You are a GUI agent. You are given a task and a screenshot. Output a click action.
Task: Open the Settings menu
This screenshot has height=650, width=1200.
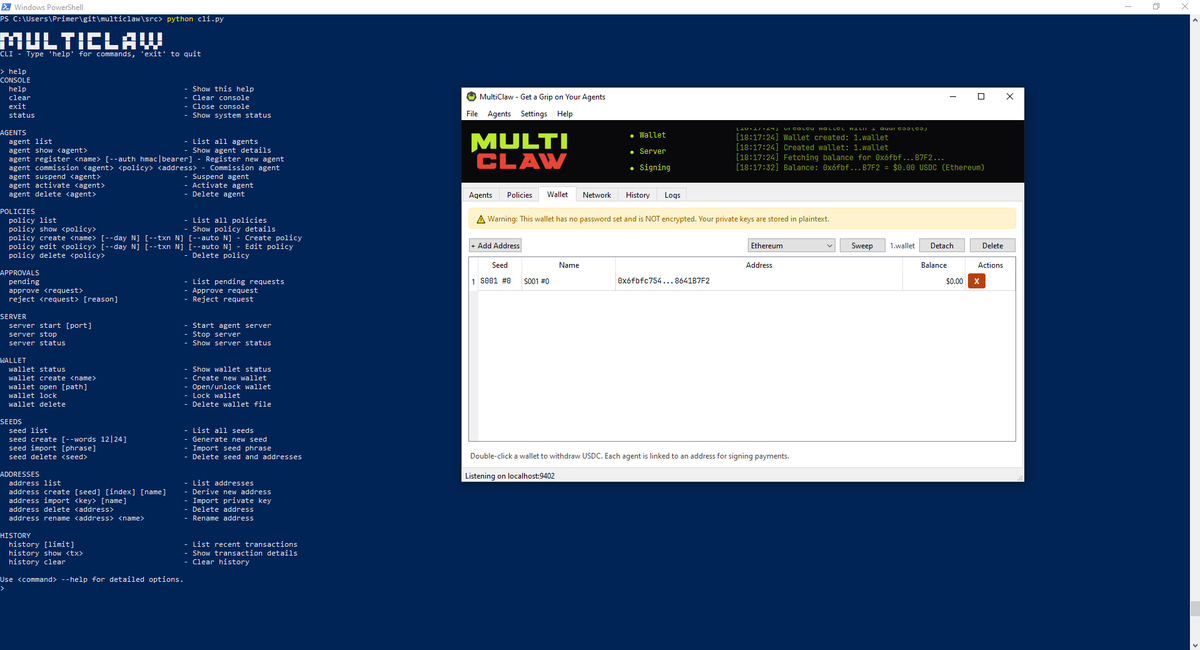point(534,114)
